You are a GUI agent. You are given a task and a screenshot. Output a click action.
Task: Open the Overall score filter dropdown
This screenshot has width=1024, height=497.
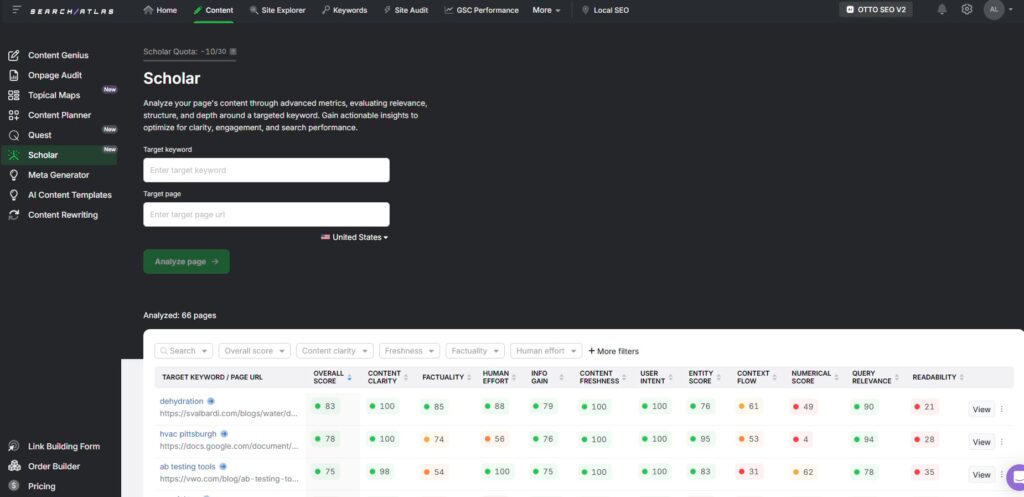pyautogui.click(x=254, y=351)
